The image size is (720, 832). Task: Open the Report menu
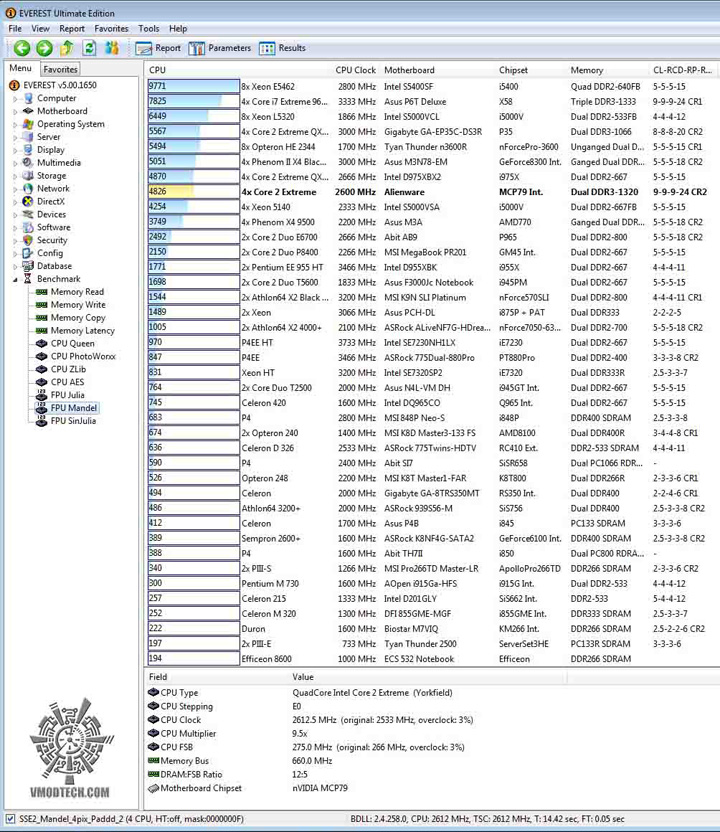(72, 29)
